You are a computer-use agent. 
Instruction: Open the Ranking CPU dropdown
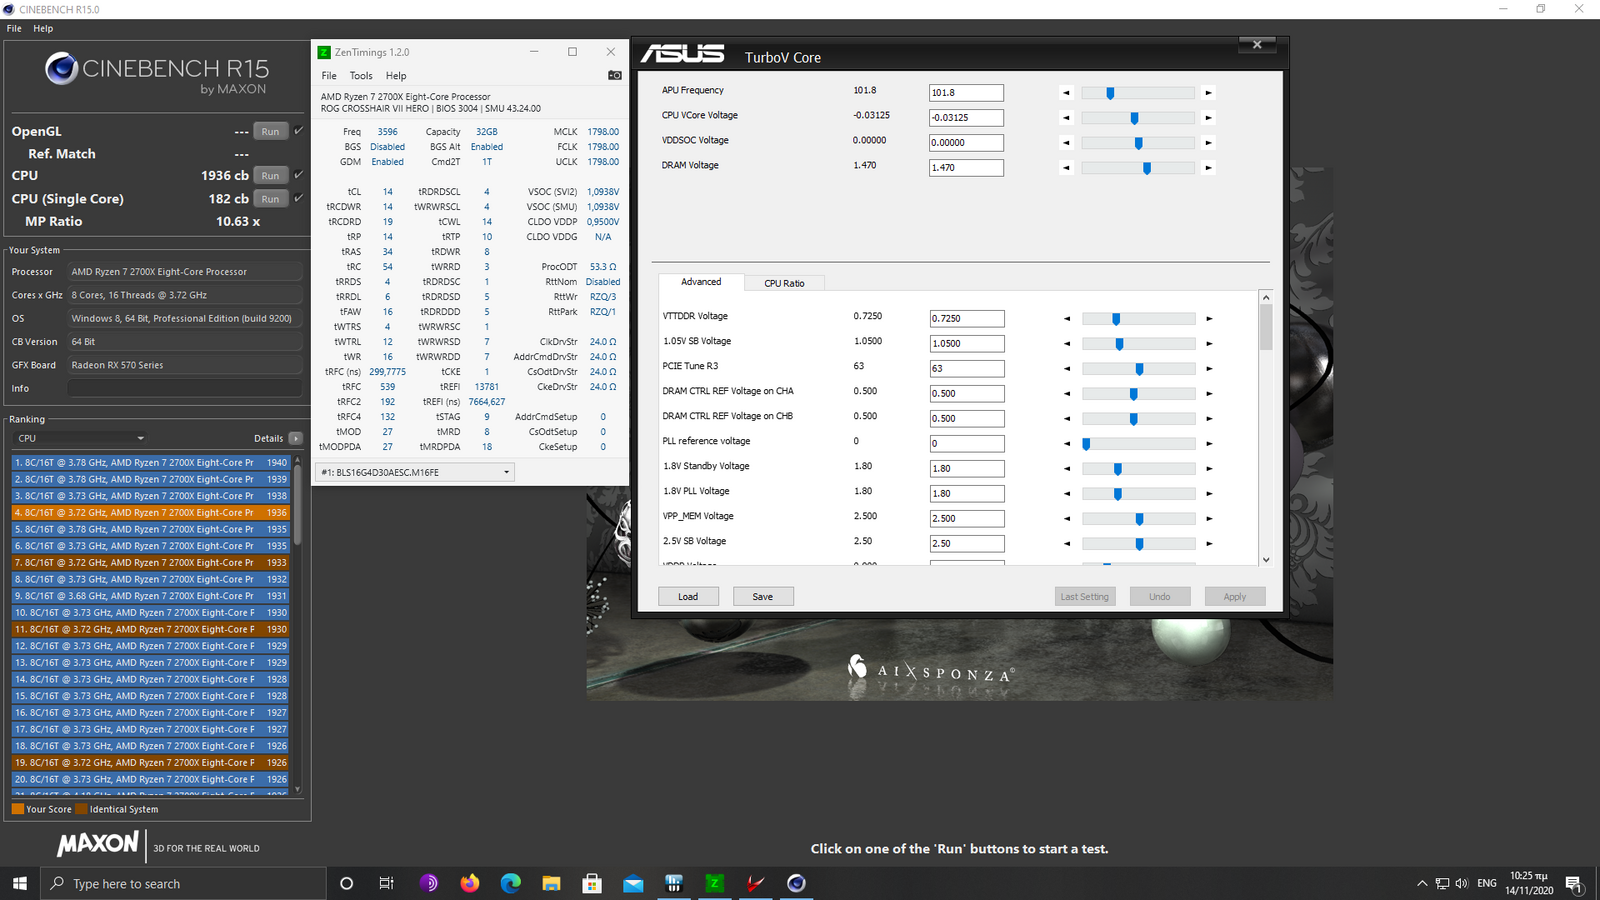pos(80,438)
